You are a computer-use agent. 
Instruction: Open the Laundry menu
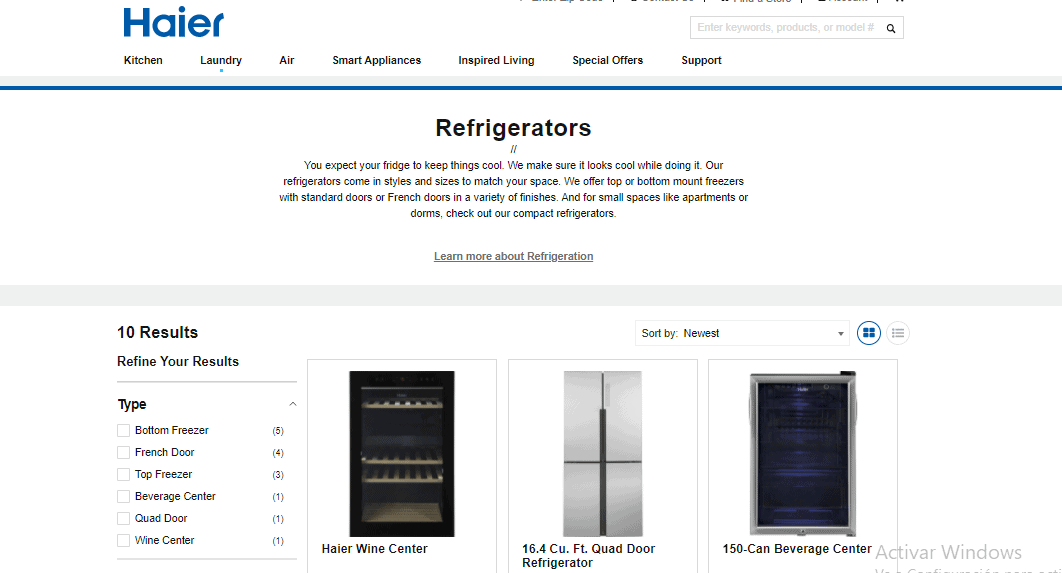[x=221, y=60]
